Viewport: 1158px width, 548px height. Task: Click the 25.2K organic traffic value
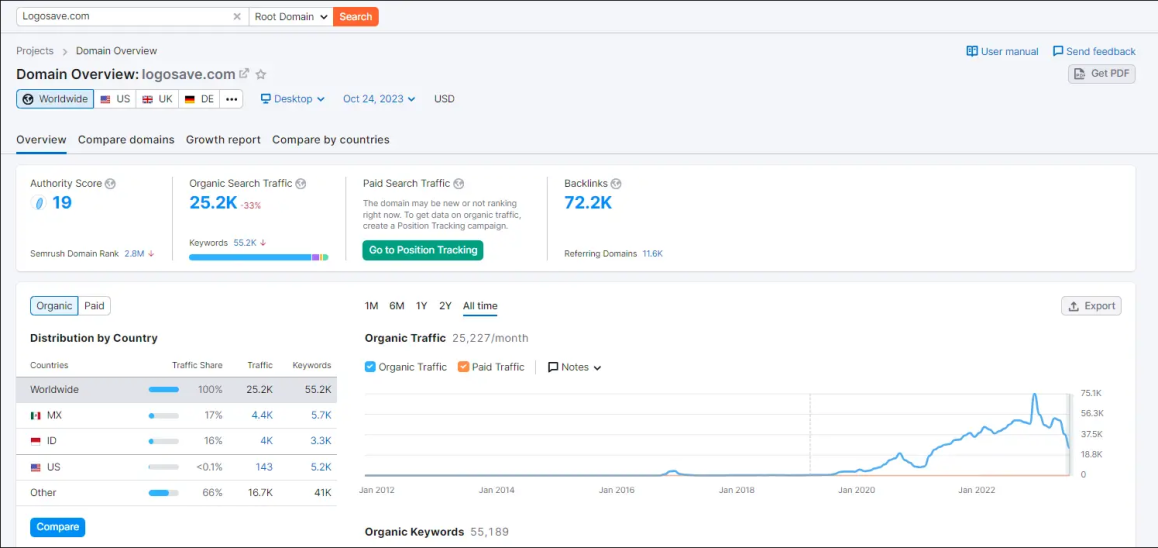[x=213, y=202]
